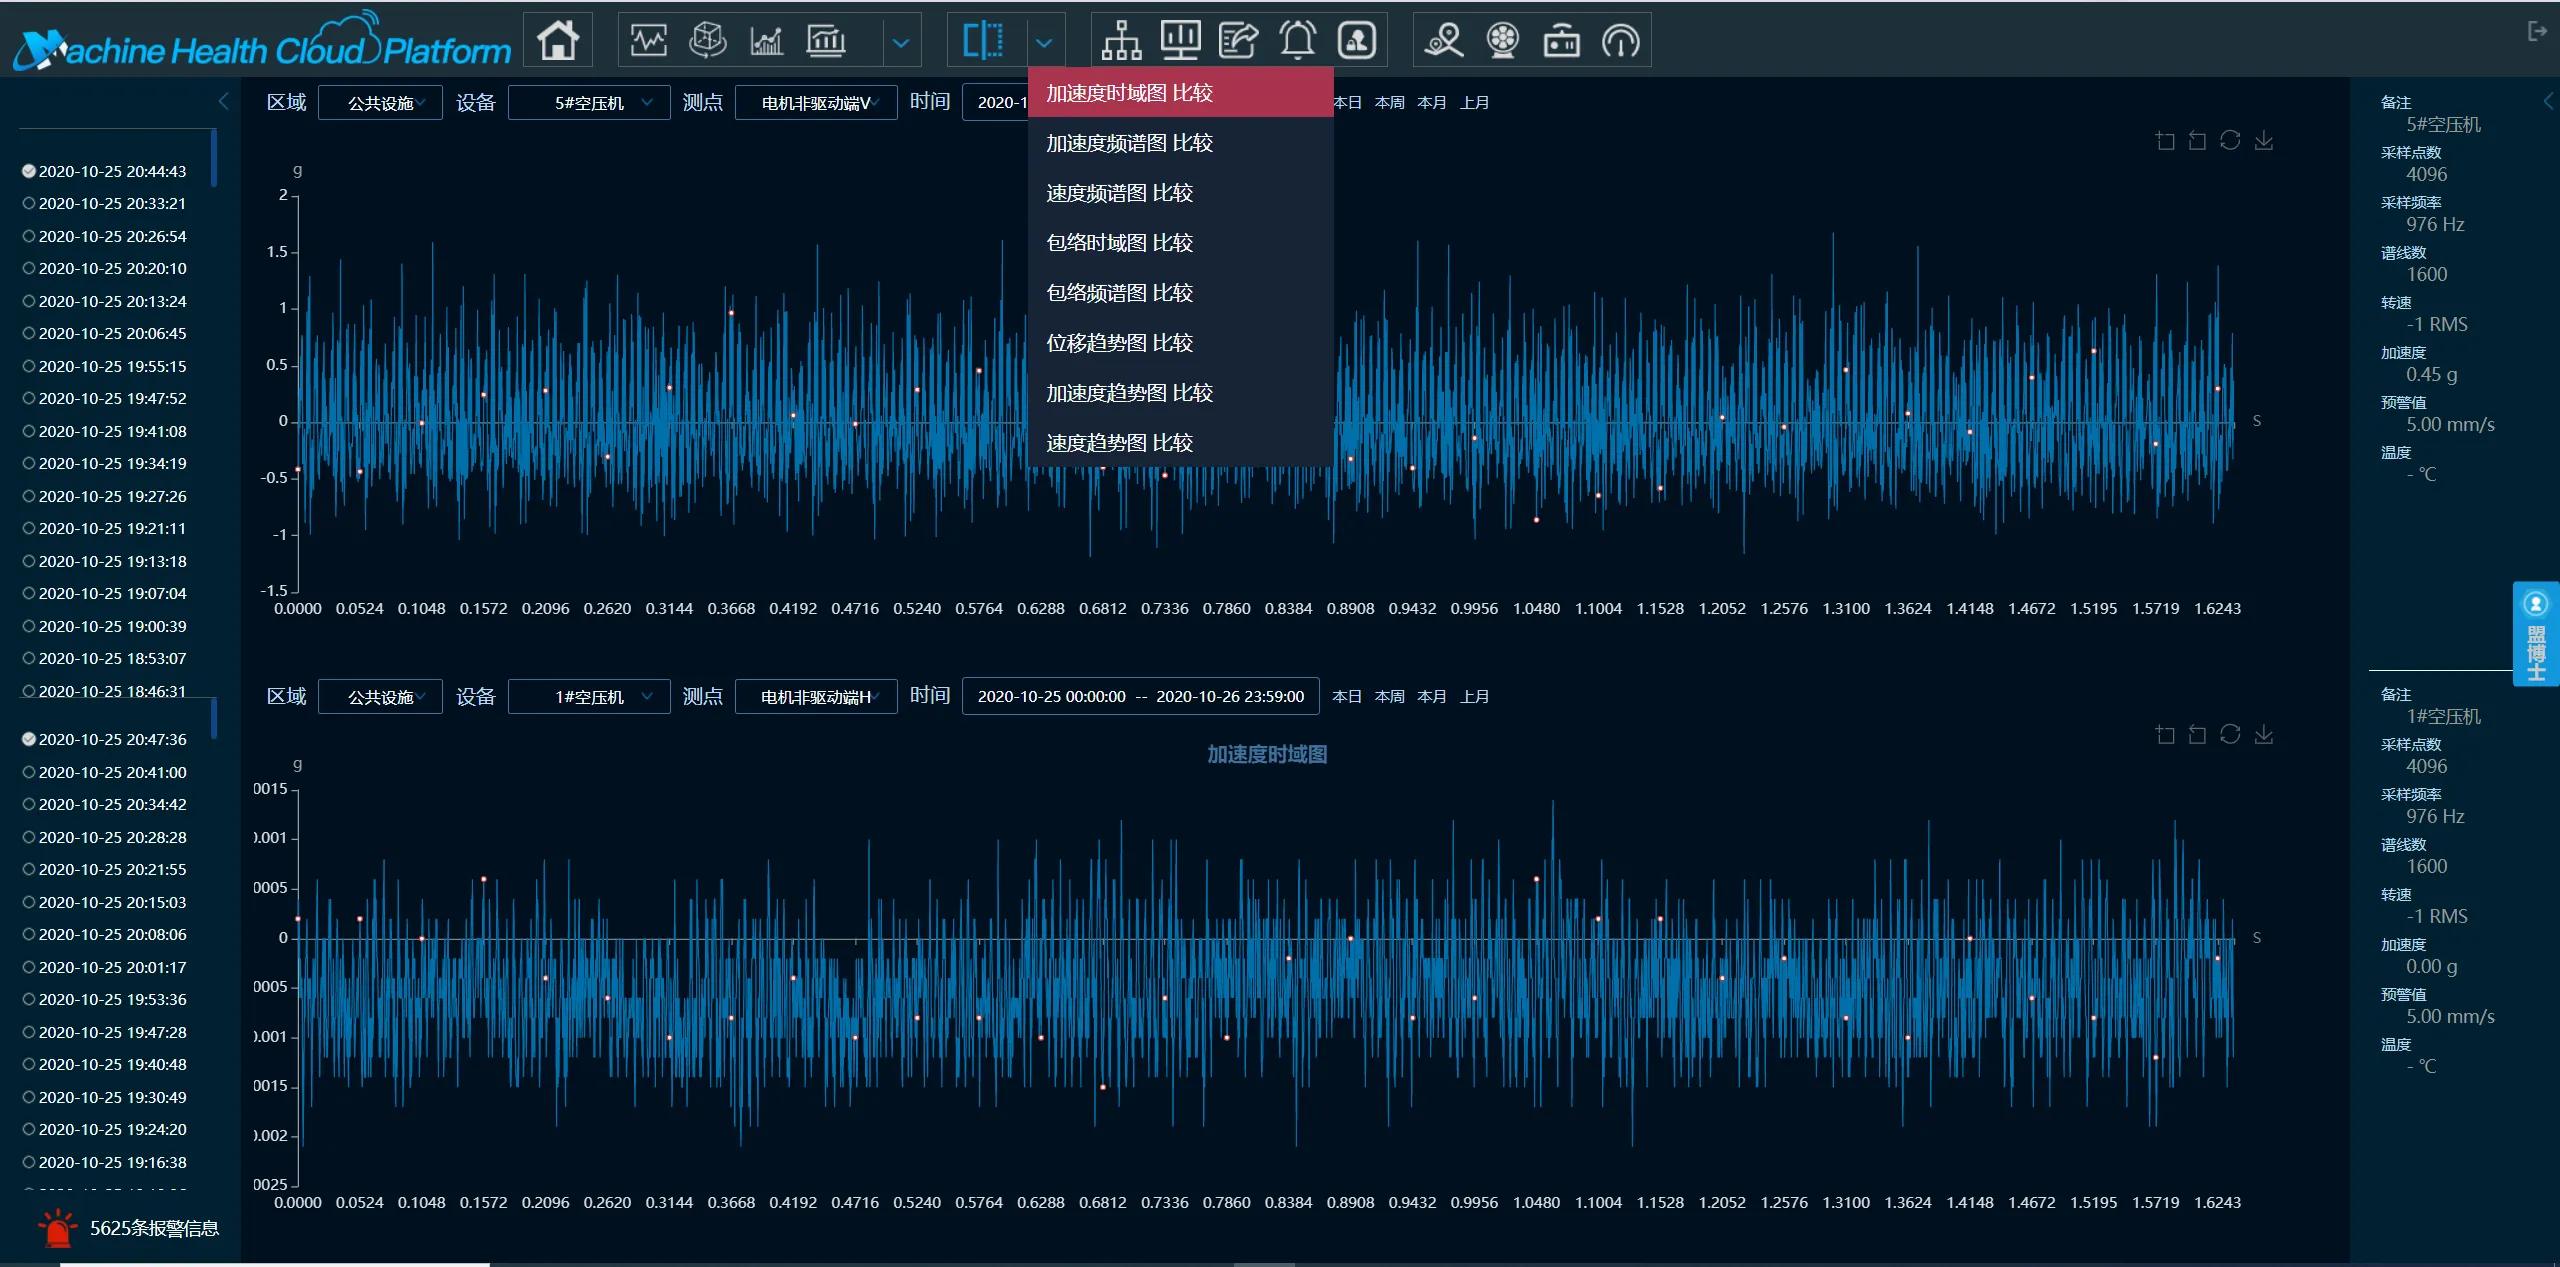This screenshot has width=2560, height=1267.
Task: Click the logout icon
Action: tap(2537, 32)
